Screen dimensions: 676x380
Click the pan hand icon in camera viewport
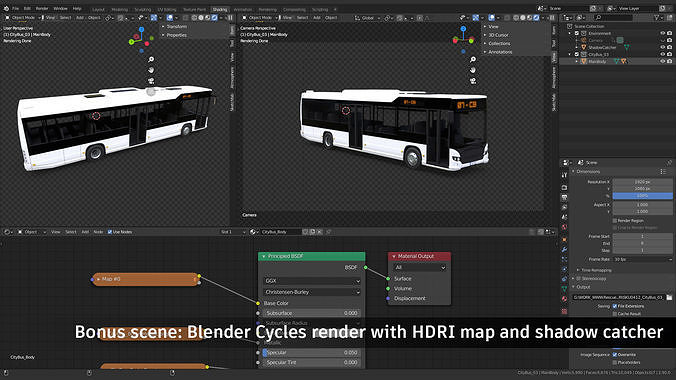[473, 70]
